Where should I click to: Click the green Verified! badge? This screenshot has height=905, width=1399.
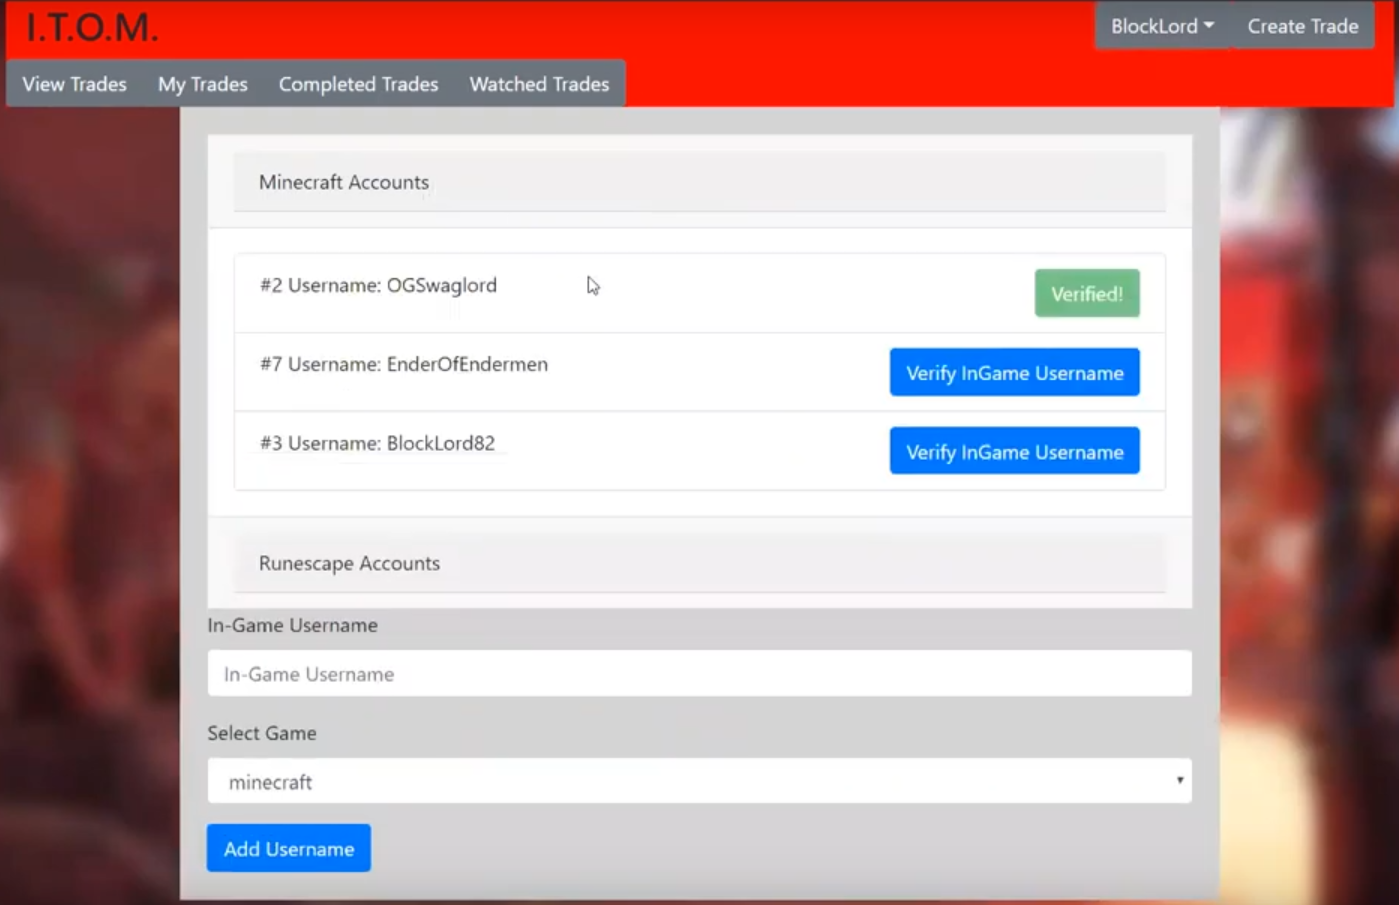click(x=1086, y=294)
